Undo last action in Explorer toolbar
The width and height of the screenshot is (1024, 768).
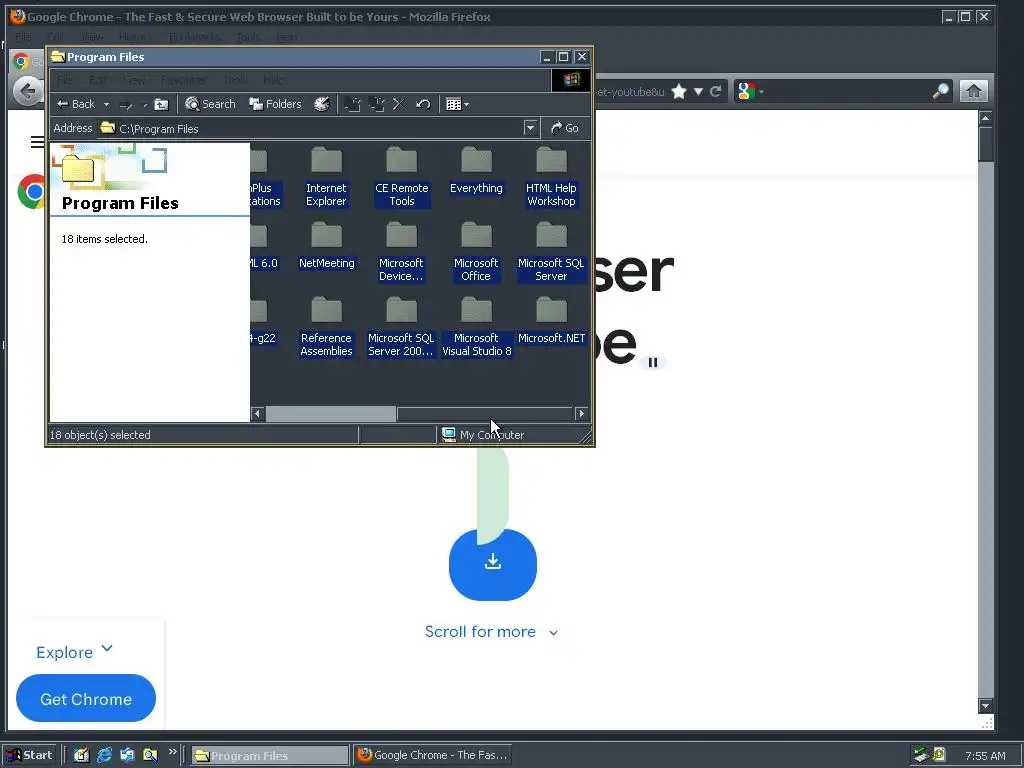tap(423, 104)
